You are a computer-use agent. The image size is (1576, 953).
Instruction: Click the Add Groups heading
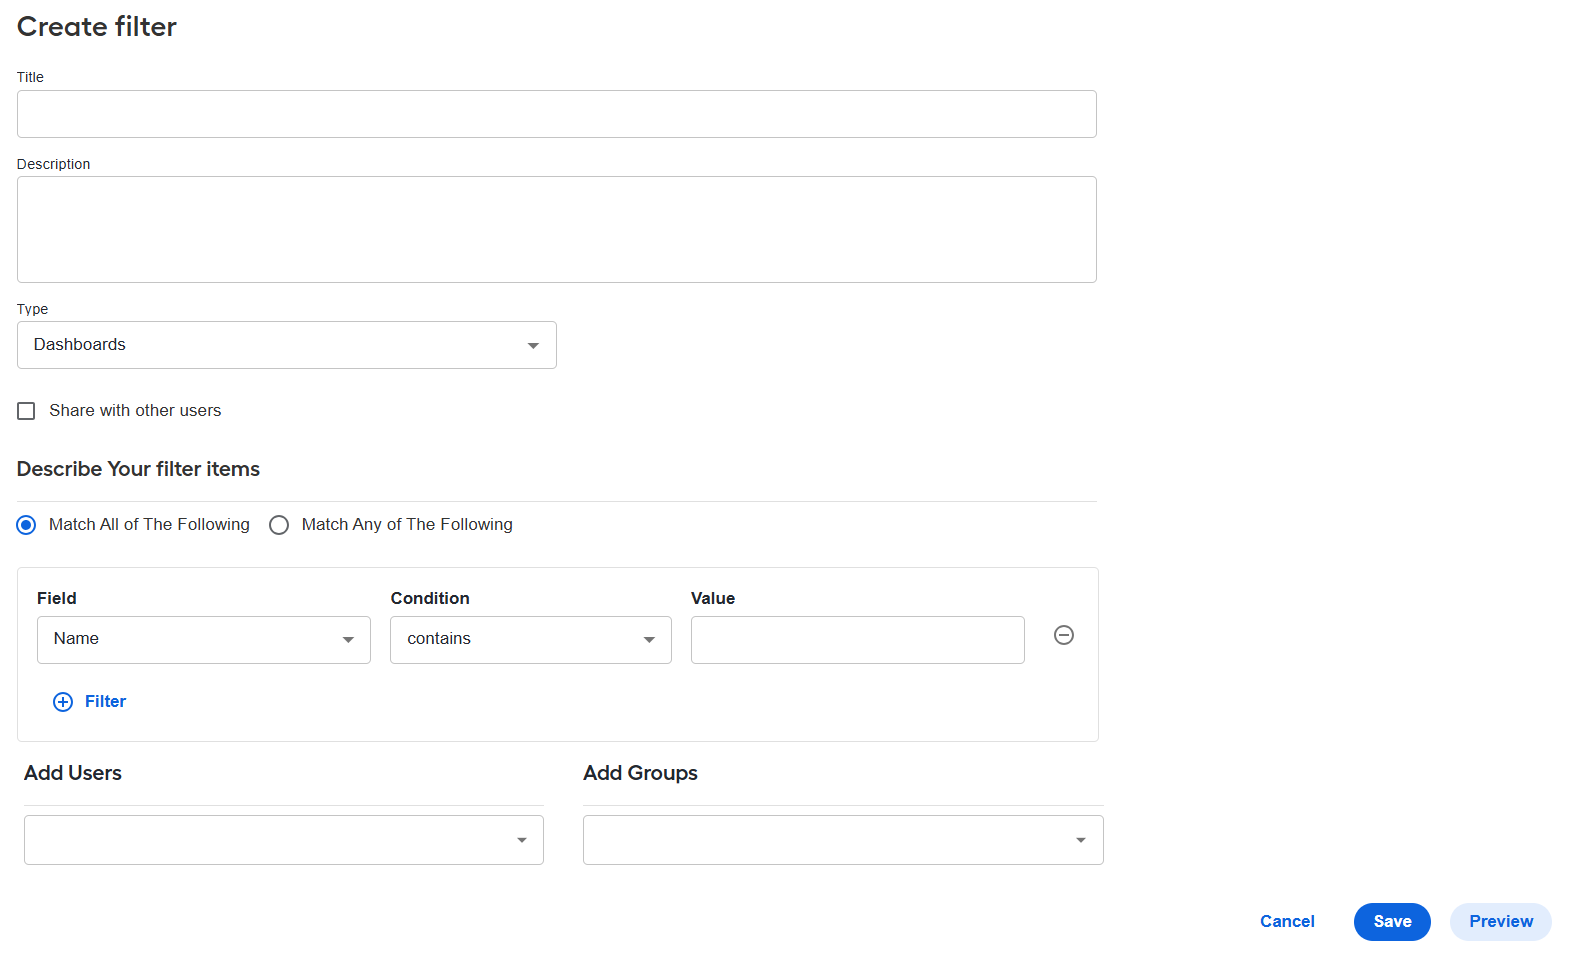pyautogui.click(x=640, y=773)
